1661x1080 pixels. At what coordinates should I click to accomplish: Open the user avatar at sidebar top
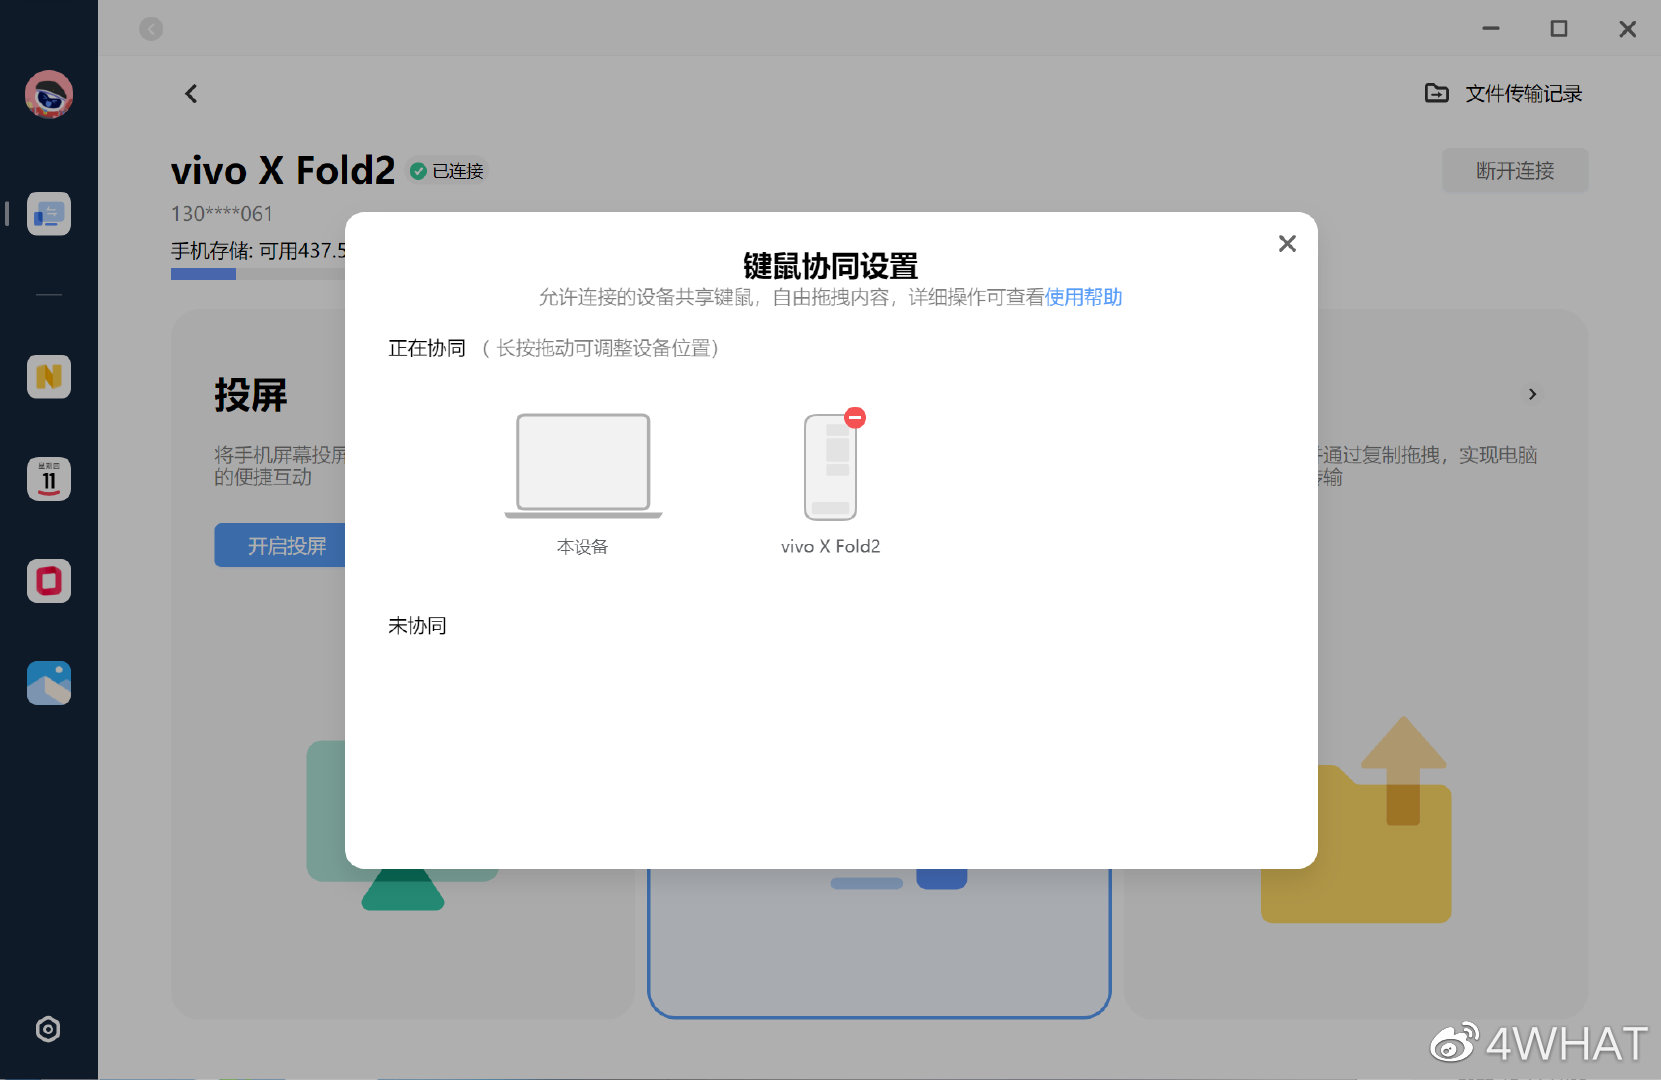[x=48, y=94]
